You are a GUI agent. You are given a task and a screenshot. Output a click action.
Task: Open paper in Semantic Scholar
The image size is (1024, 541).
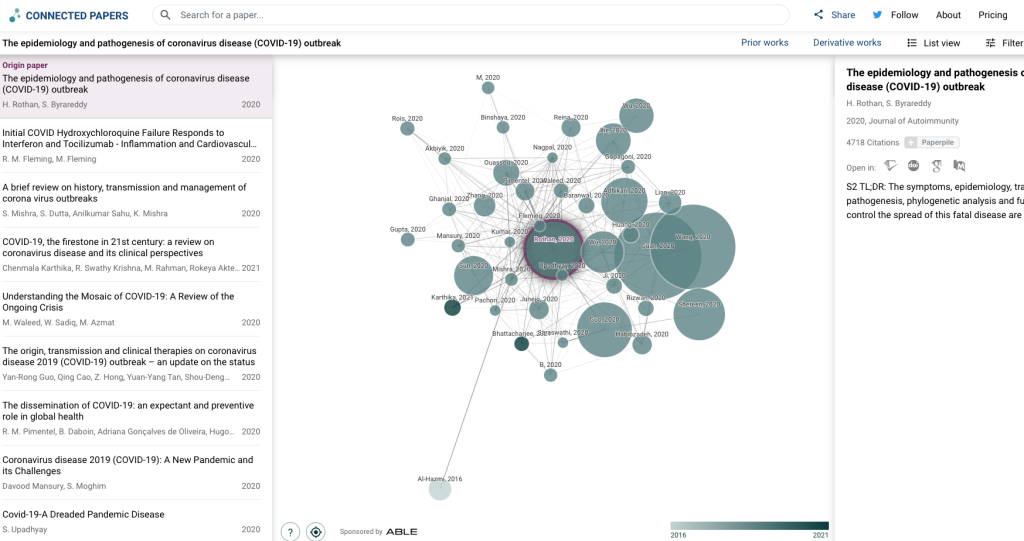click(891, 166)
